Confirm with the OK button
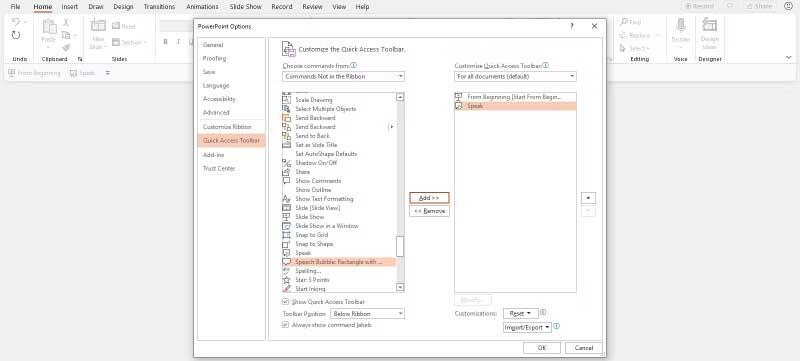 (542, 348)
